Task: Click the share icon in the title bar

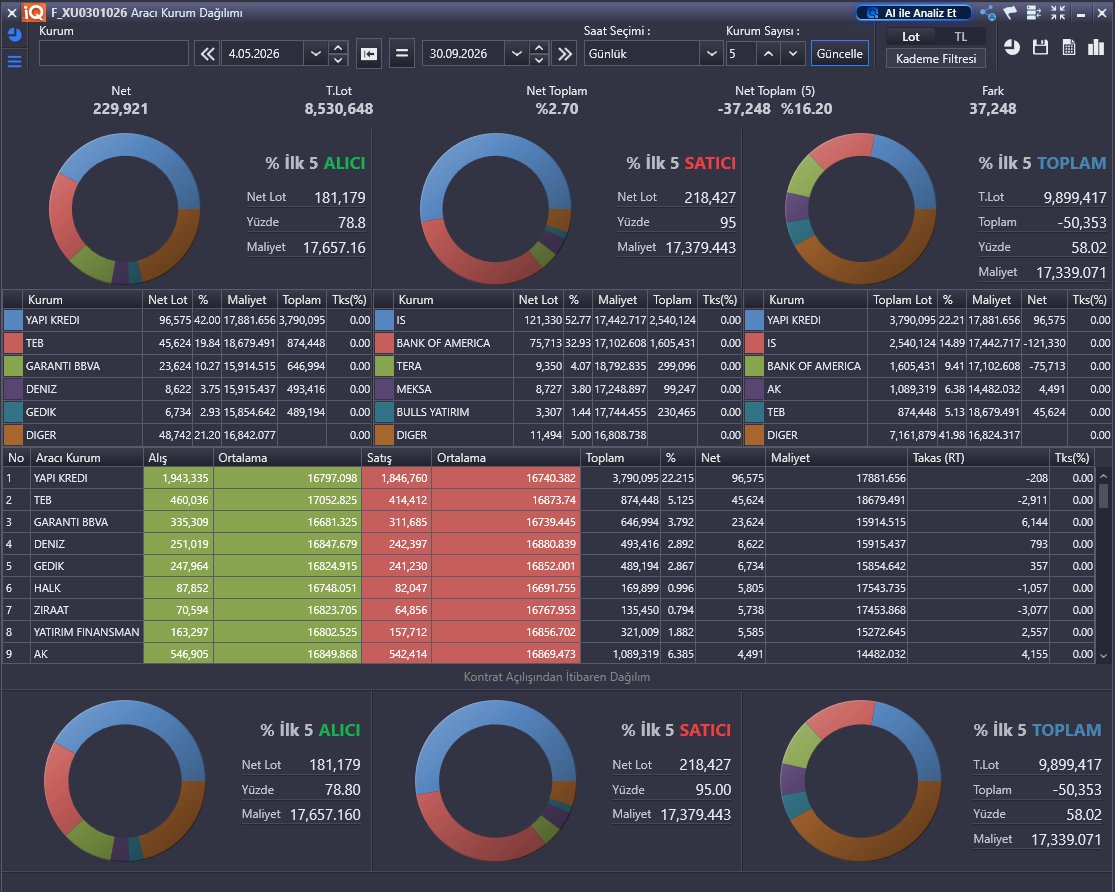Action: (x=988, y=13)
